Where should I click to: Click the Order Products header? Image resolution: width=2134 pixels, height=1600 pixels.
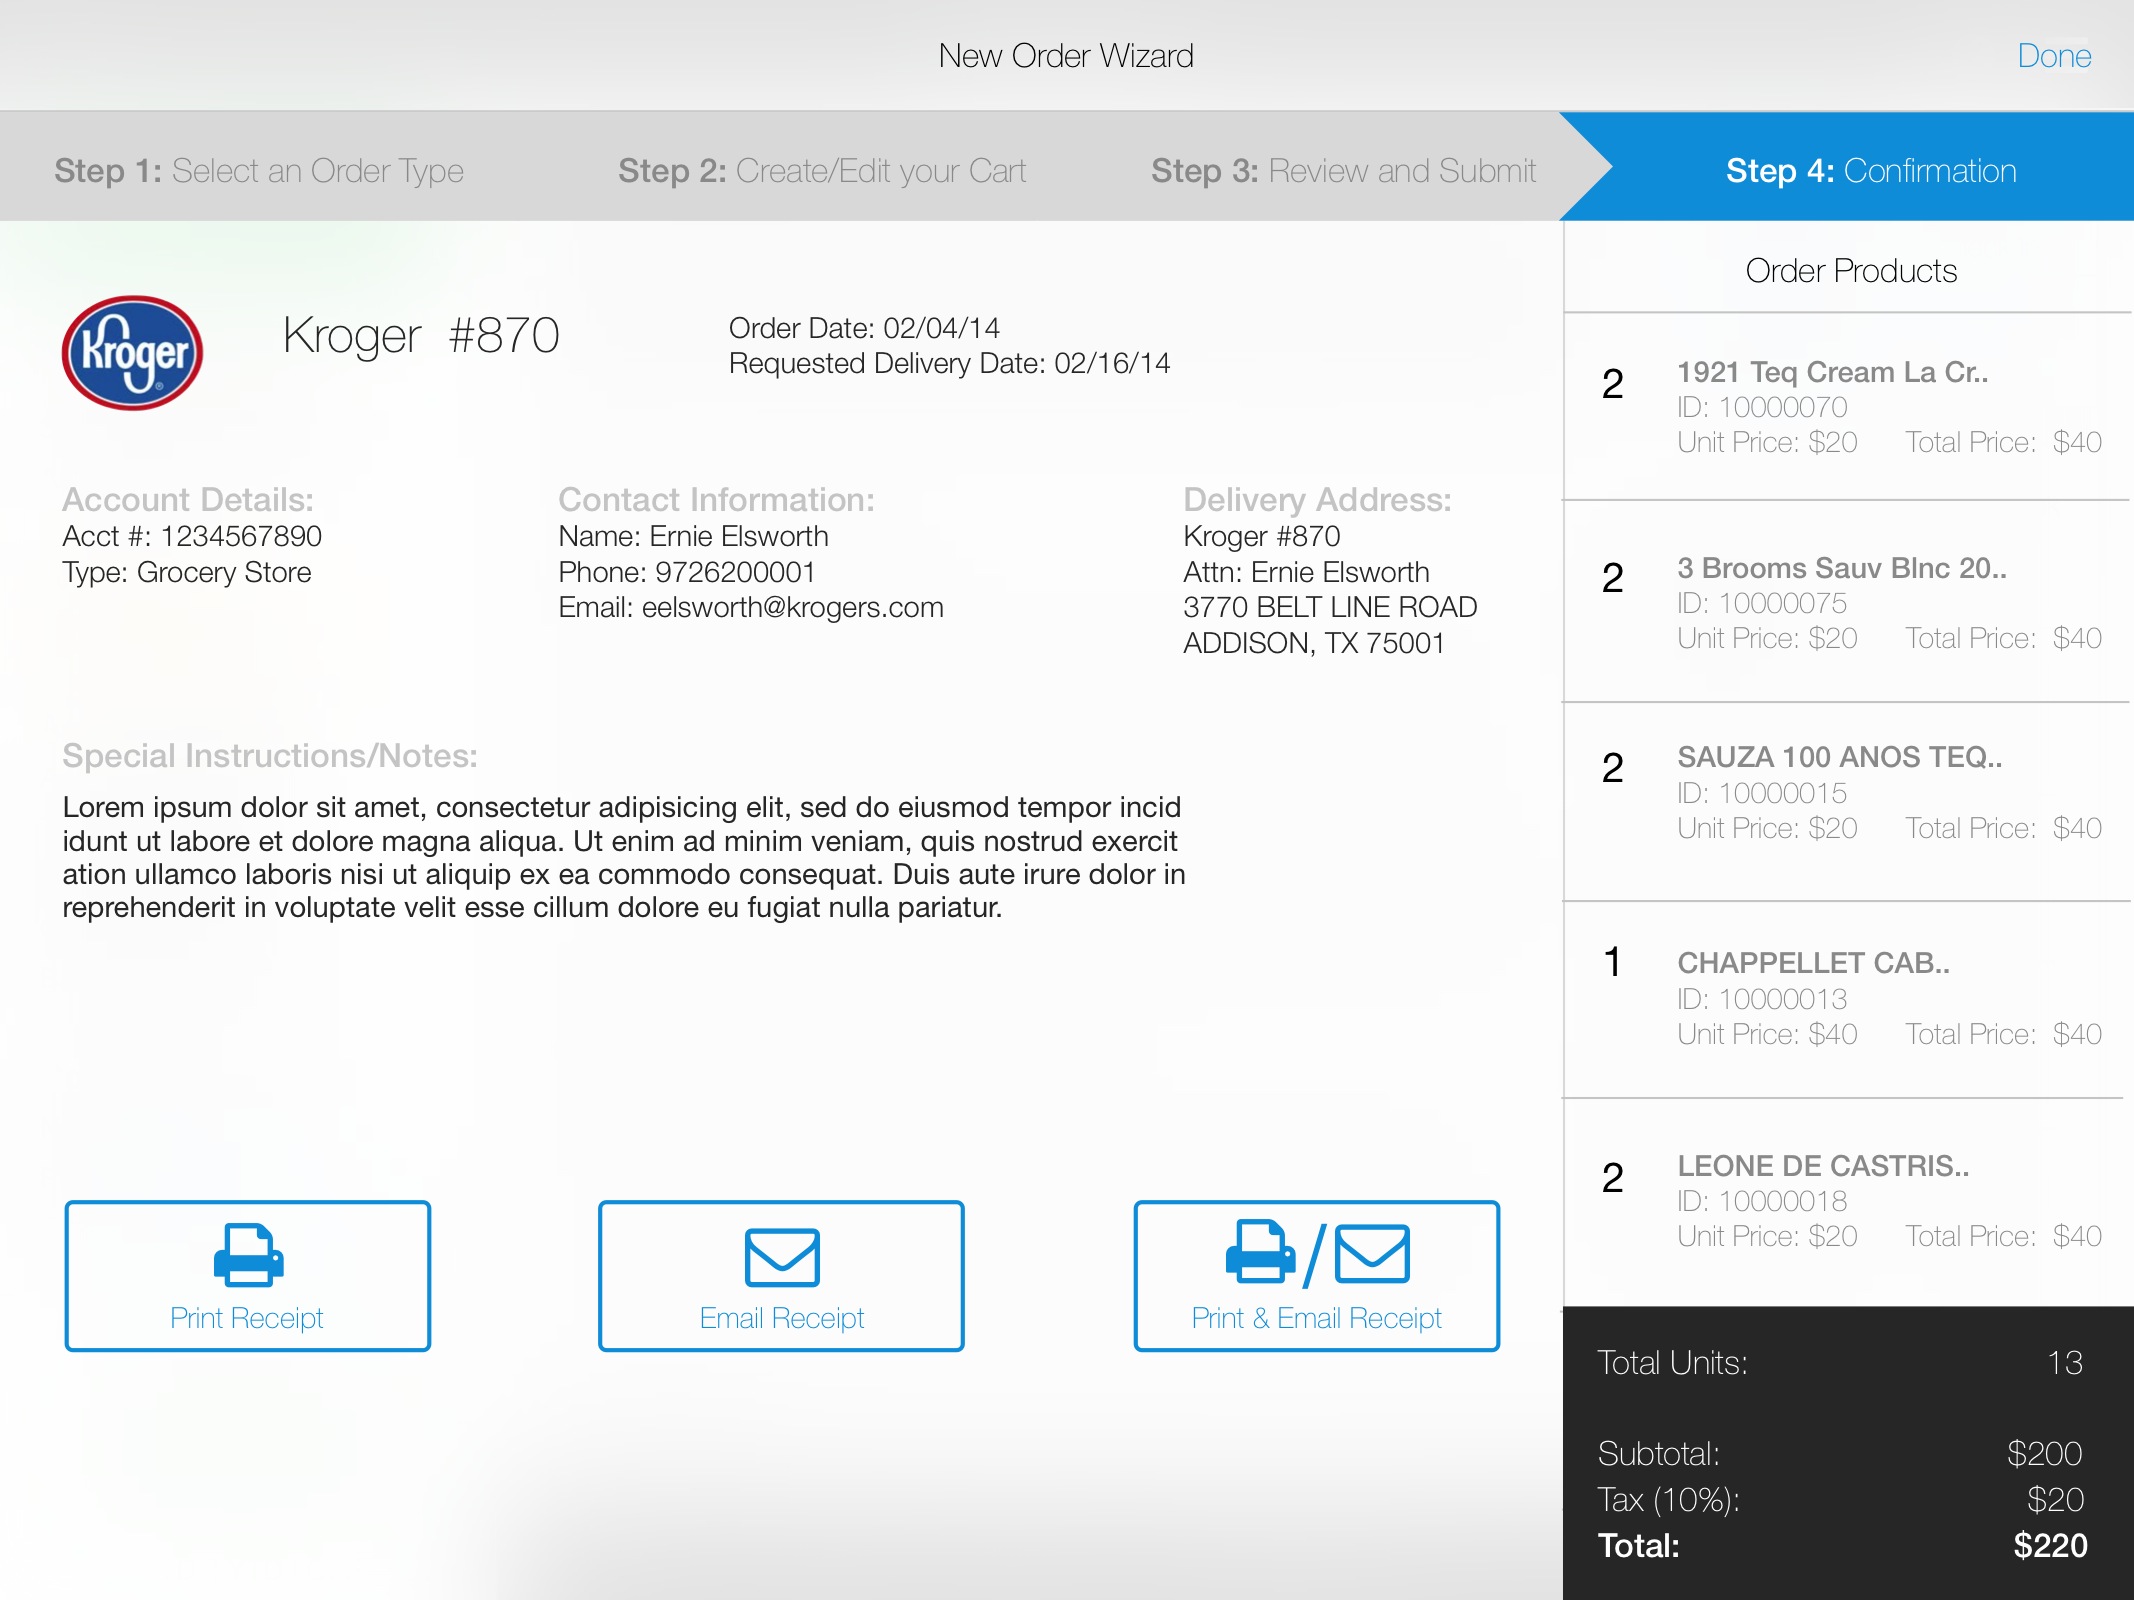point(1851,271)
